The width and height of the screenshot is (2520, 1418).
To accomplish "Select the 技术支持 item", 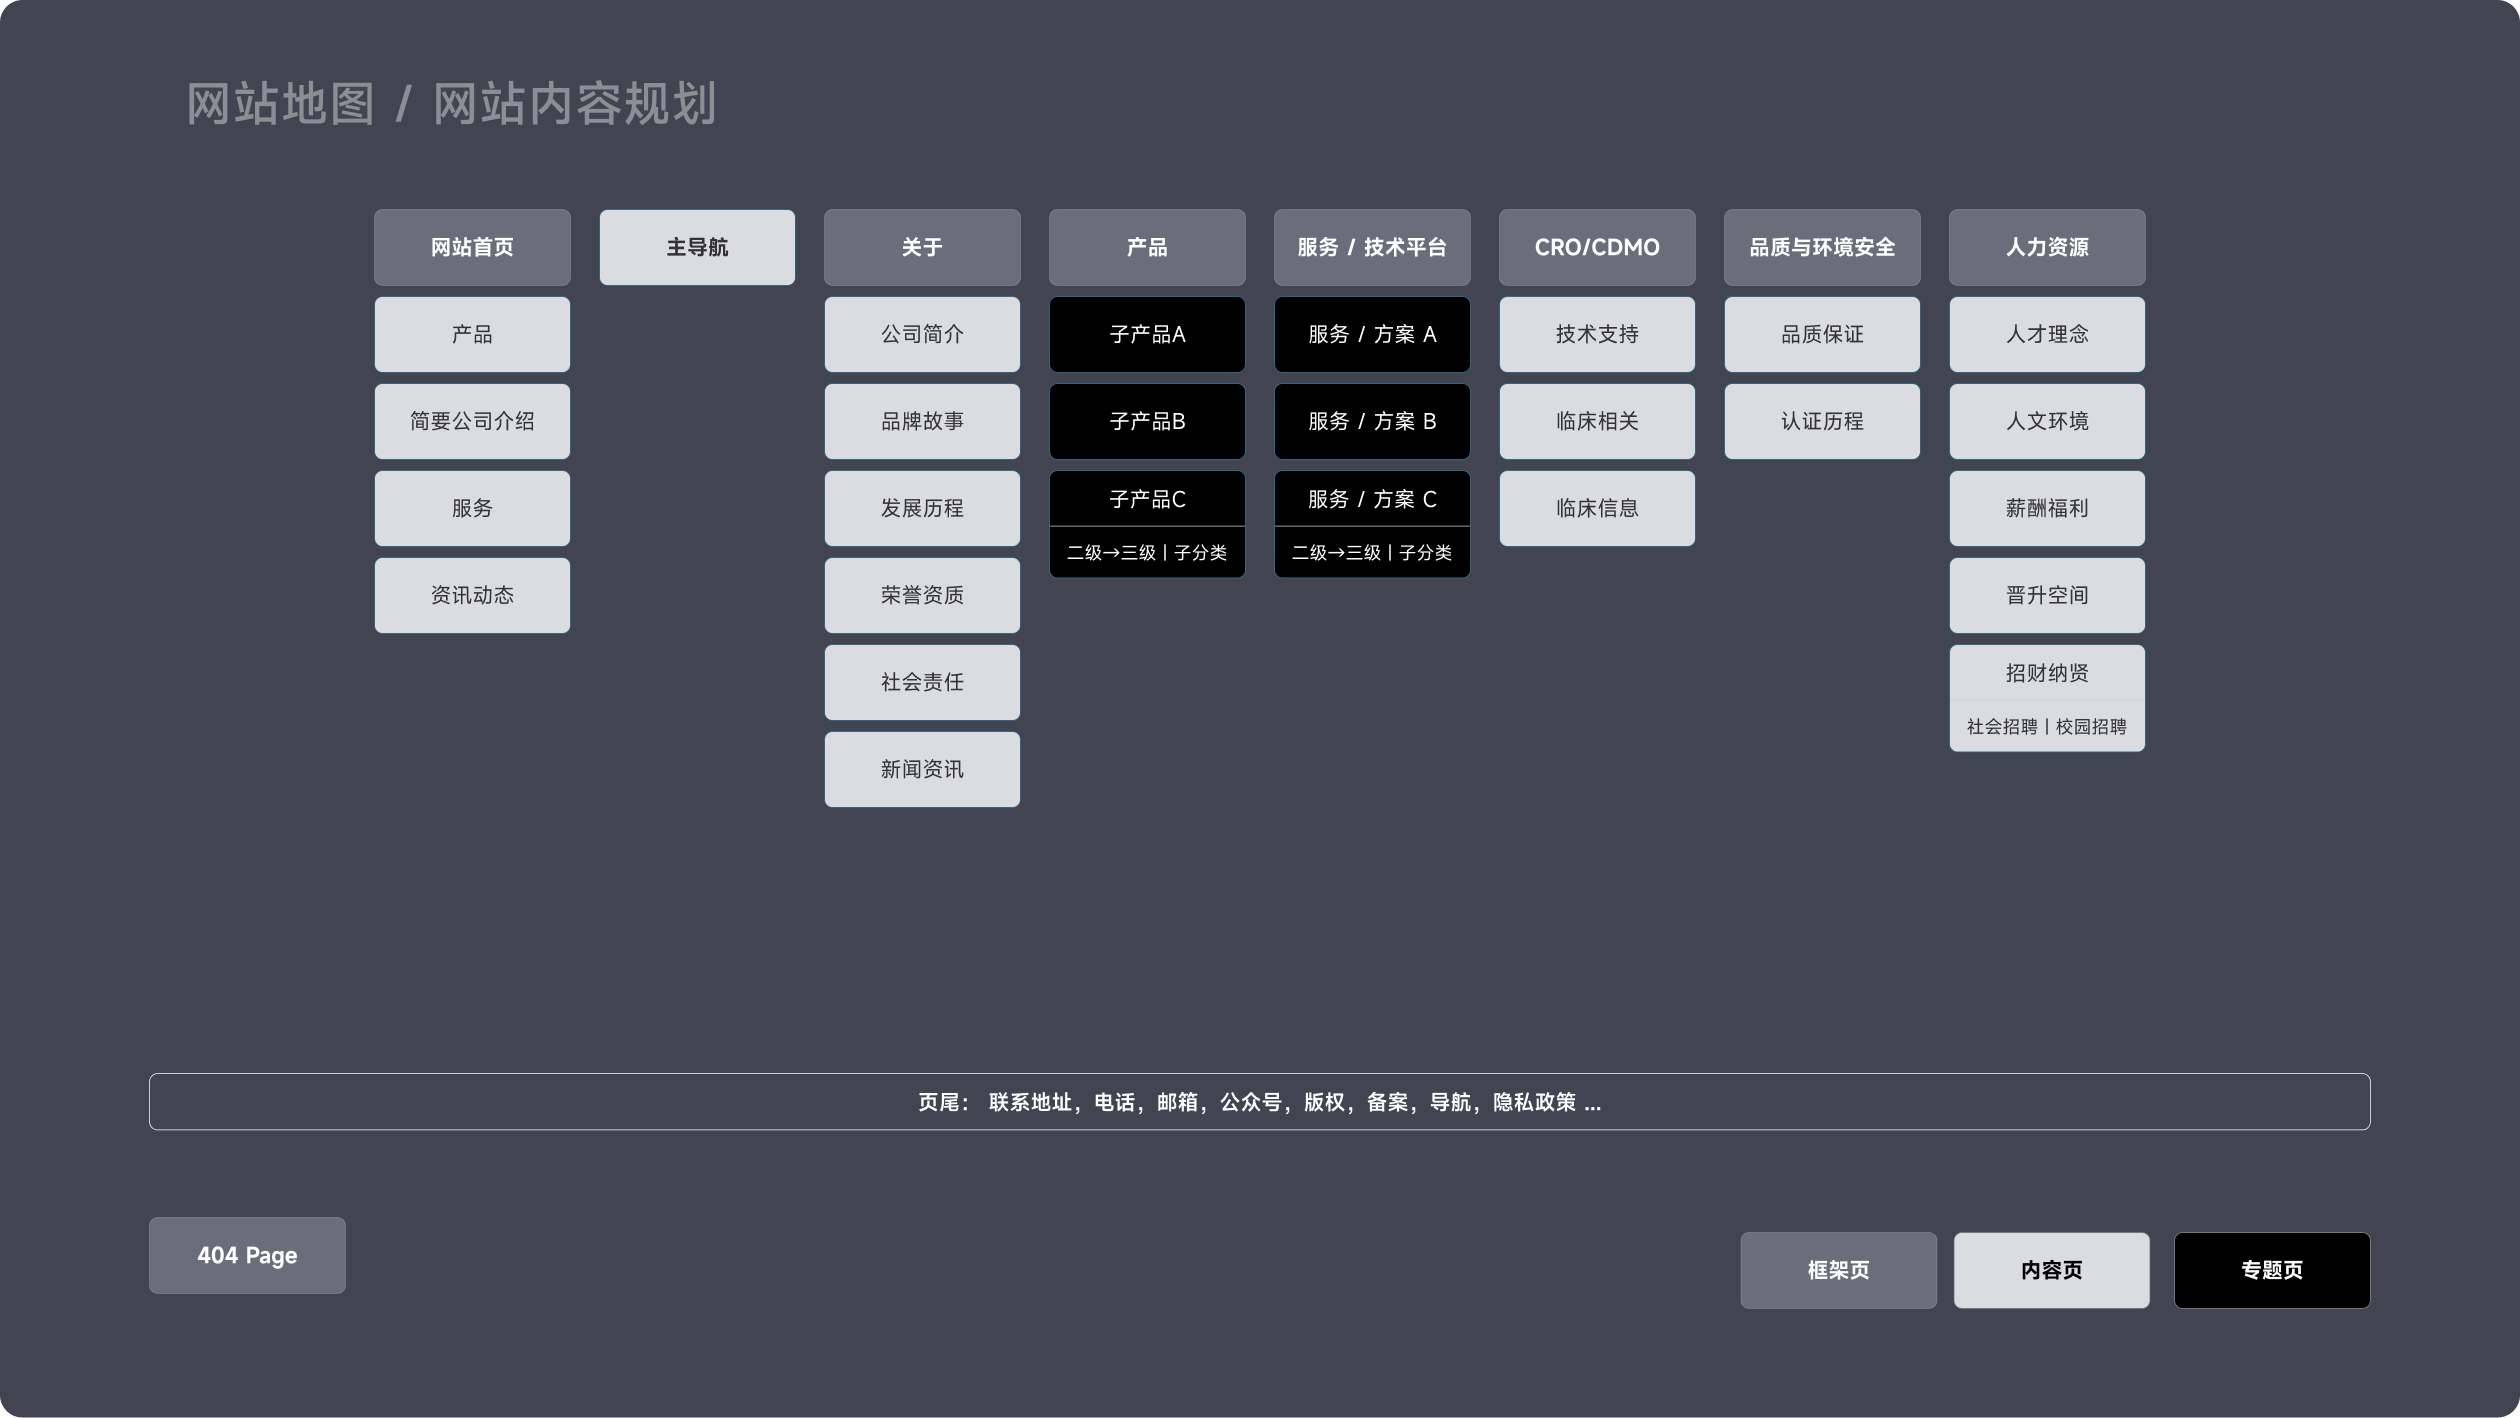I will 1597,334.
